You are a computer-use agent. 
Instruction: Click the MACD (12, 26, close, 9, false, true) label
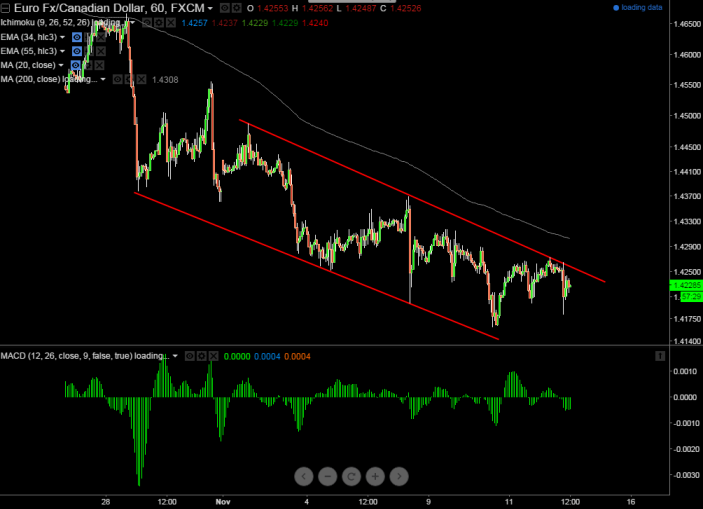[x=67, y=356]
